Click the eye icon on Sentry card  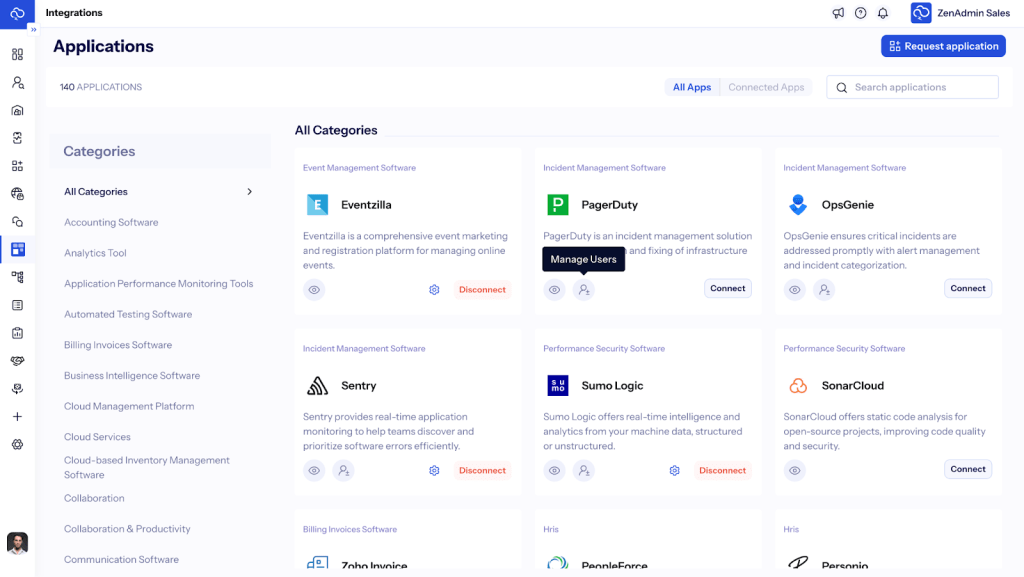coord(314,470)
